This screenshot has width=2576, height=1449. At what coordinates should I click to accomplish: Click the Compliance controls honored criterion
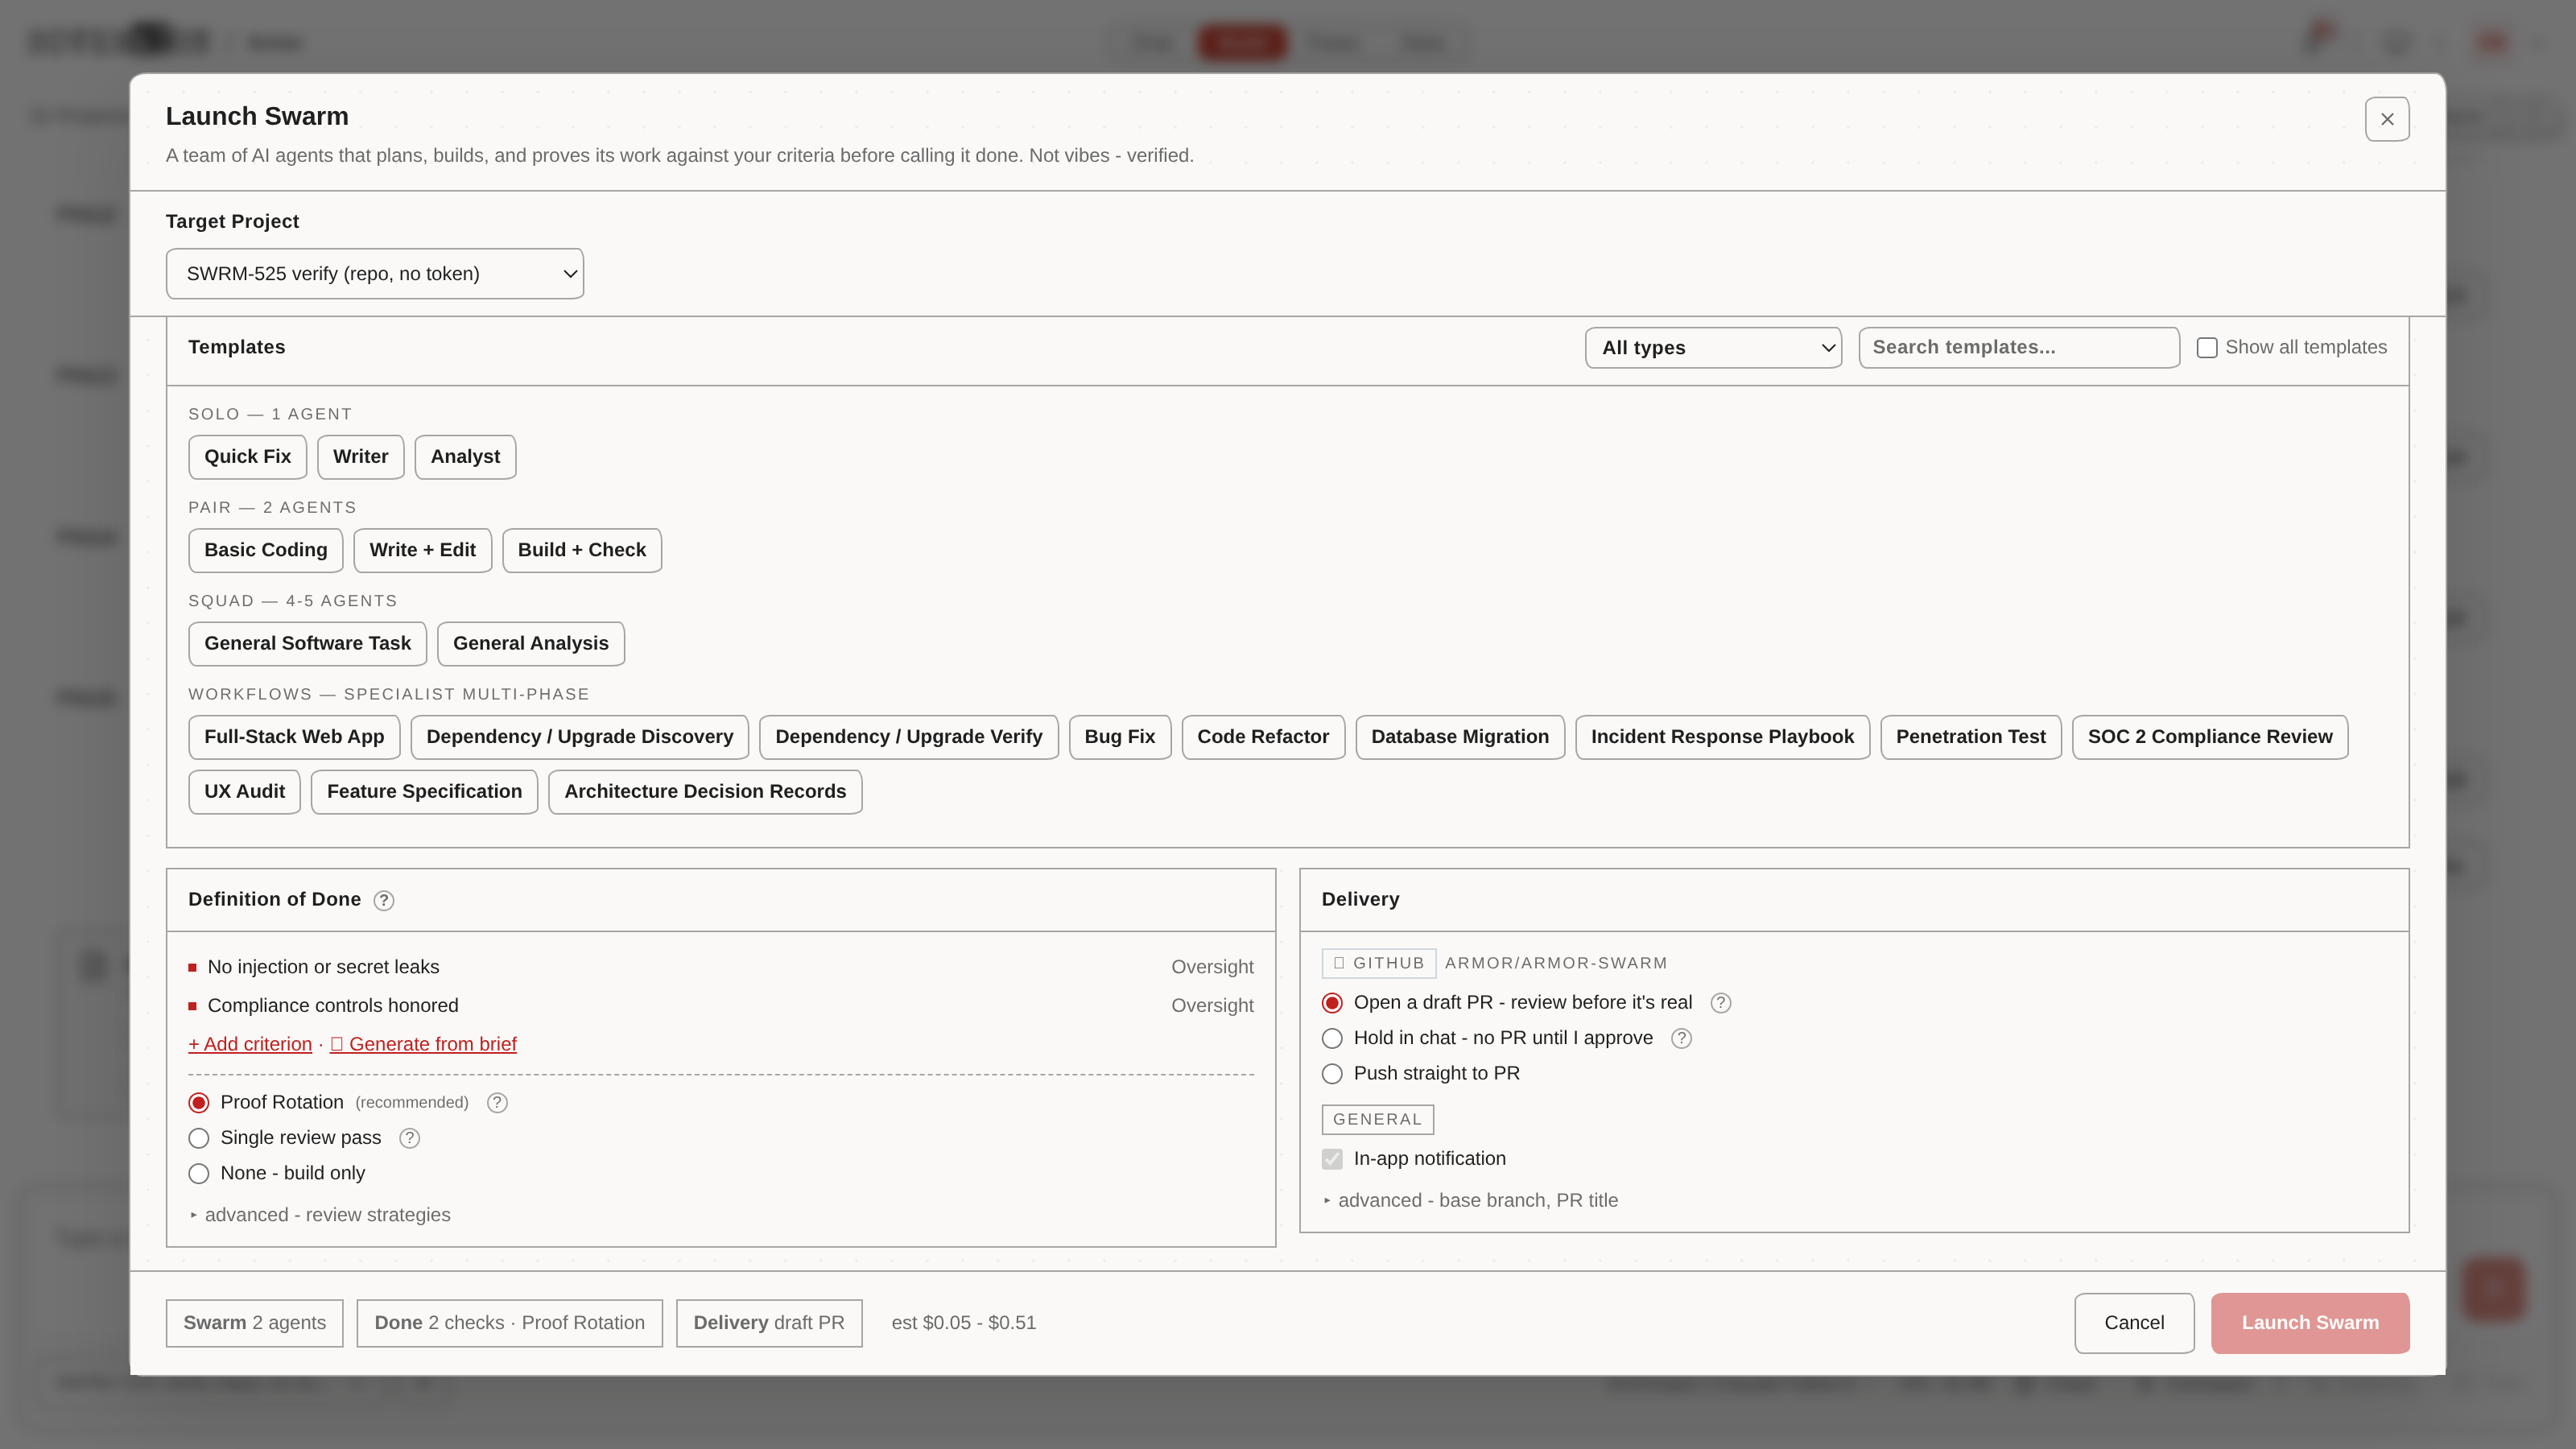[333, 1006]
